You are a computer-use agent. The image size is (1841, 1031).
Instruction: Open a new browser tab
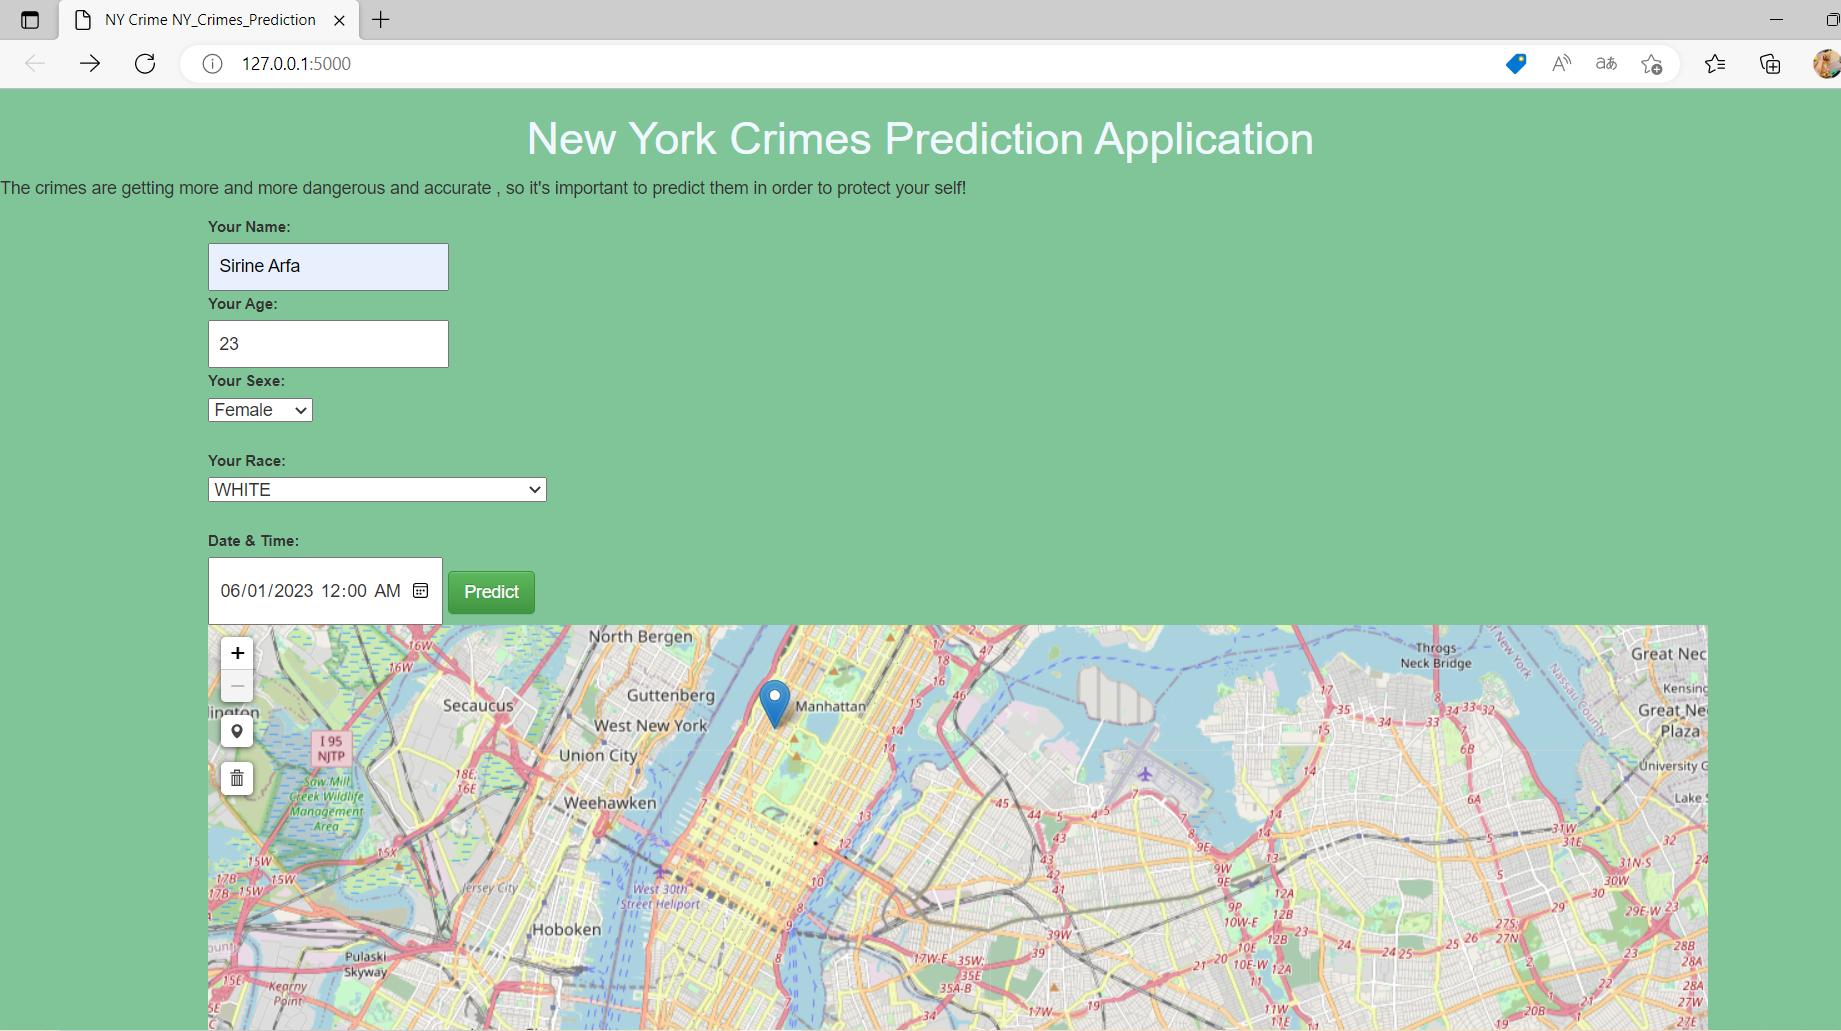pos(380,19)
